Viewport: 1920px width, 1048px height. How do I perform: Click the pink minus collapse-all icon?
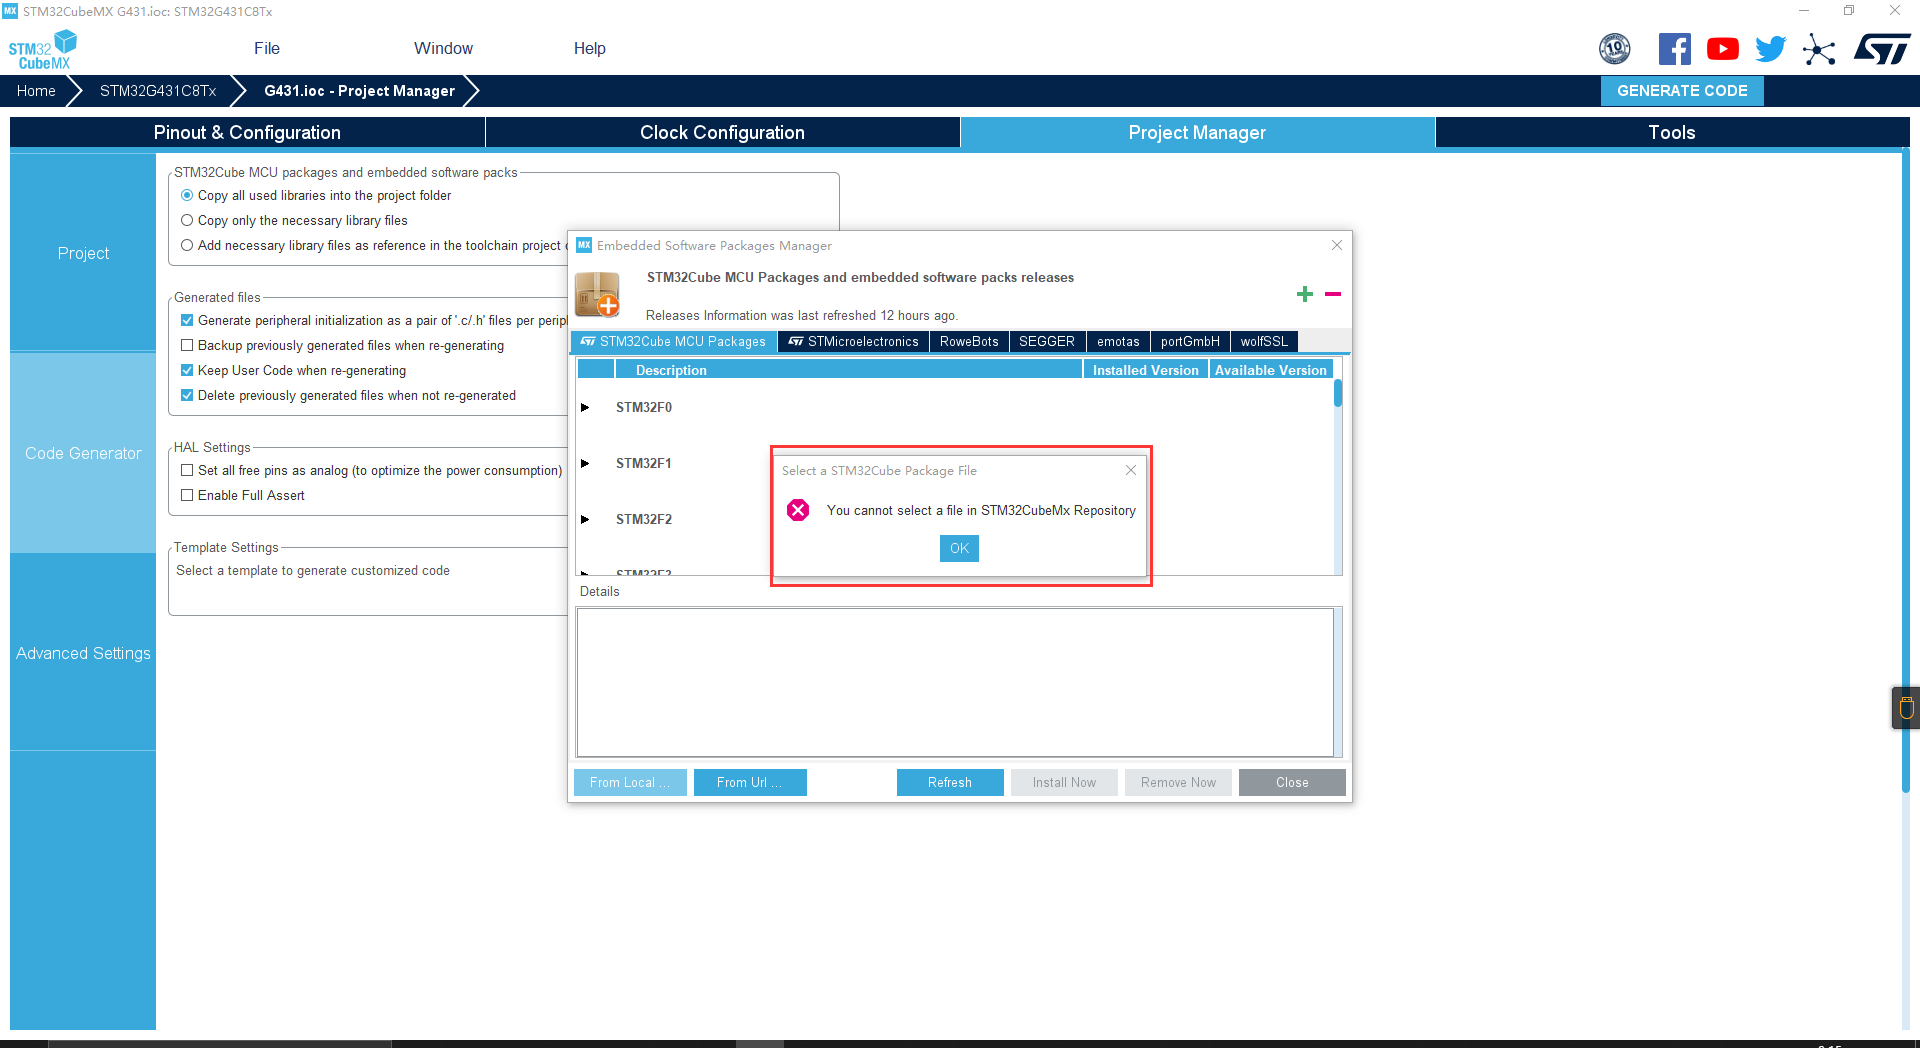point(1333,294)
